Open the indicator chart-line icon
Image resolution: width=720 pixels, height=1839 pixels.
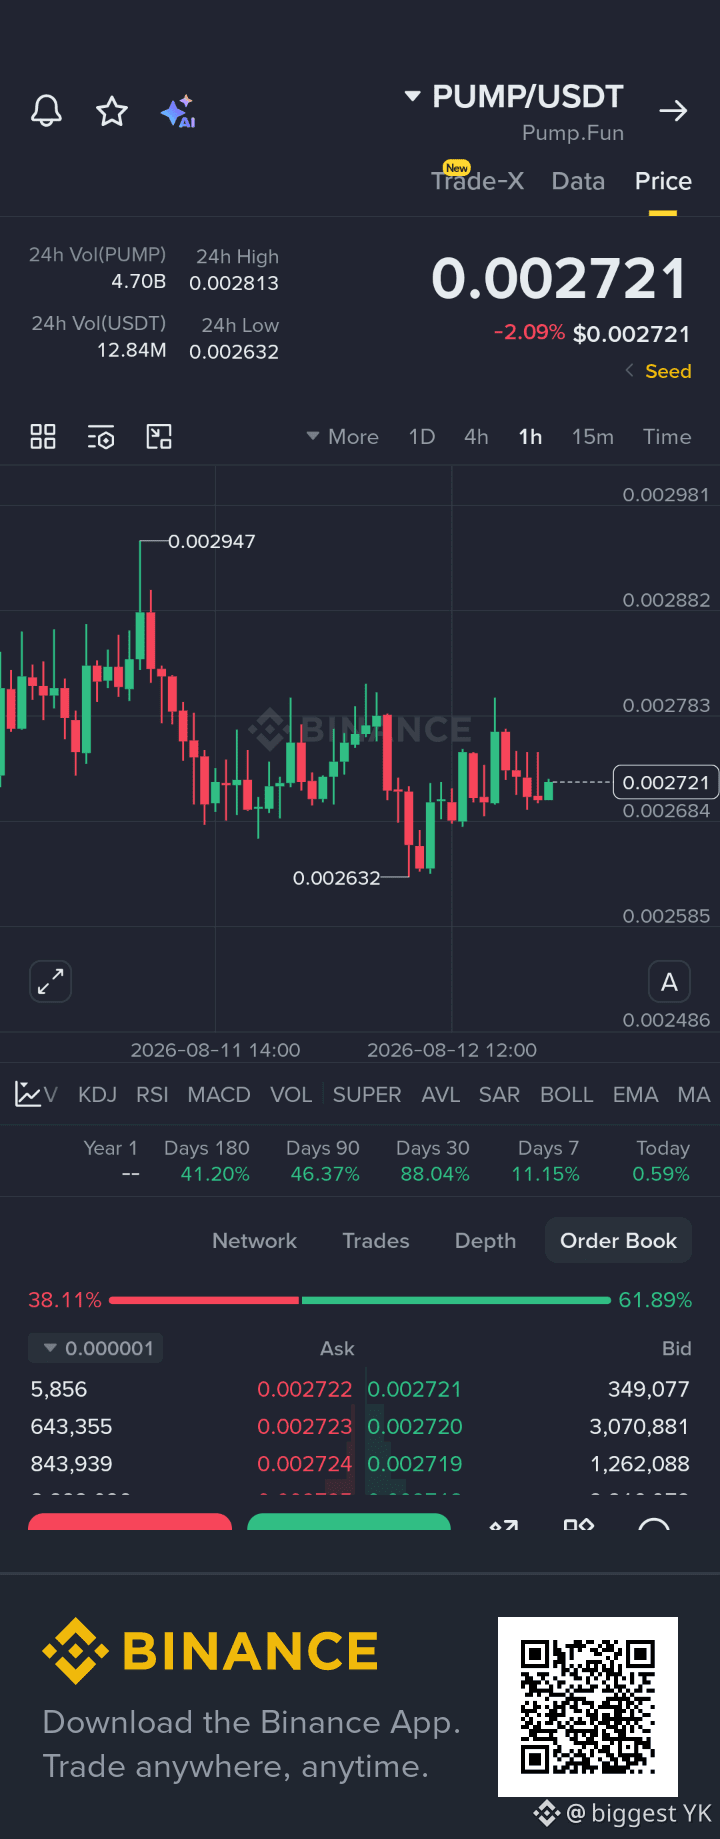[28, 1094]
